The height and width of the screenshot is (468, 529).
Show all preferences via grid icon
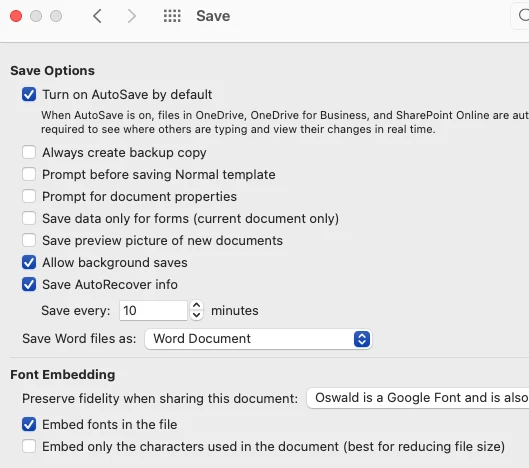pos(172,16)
